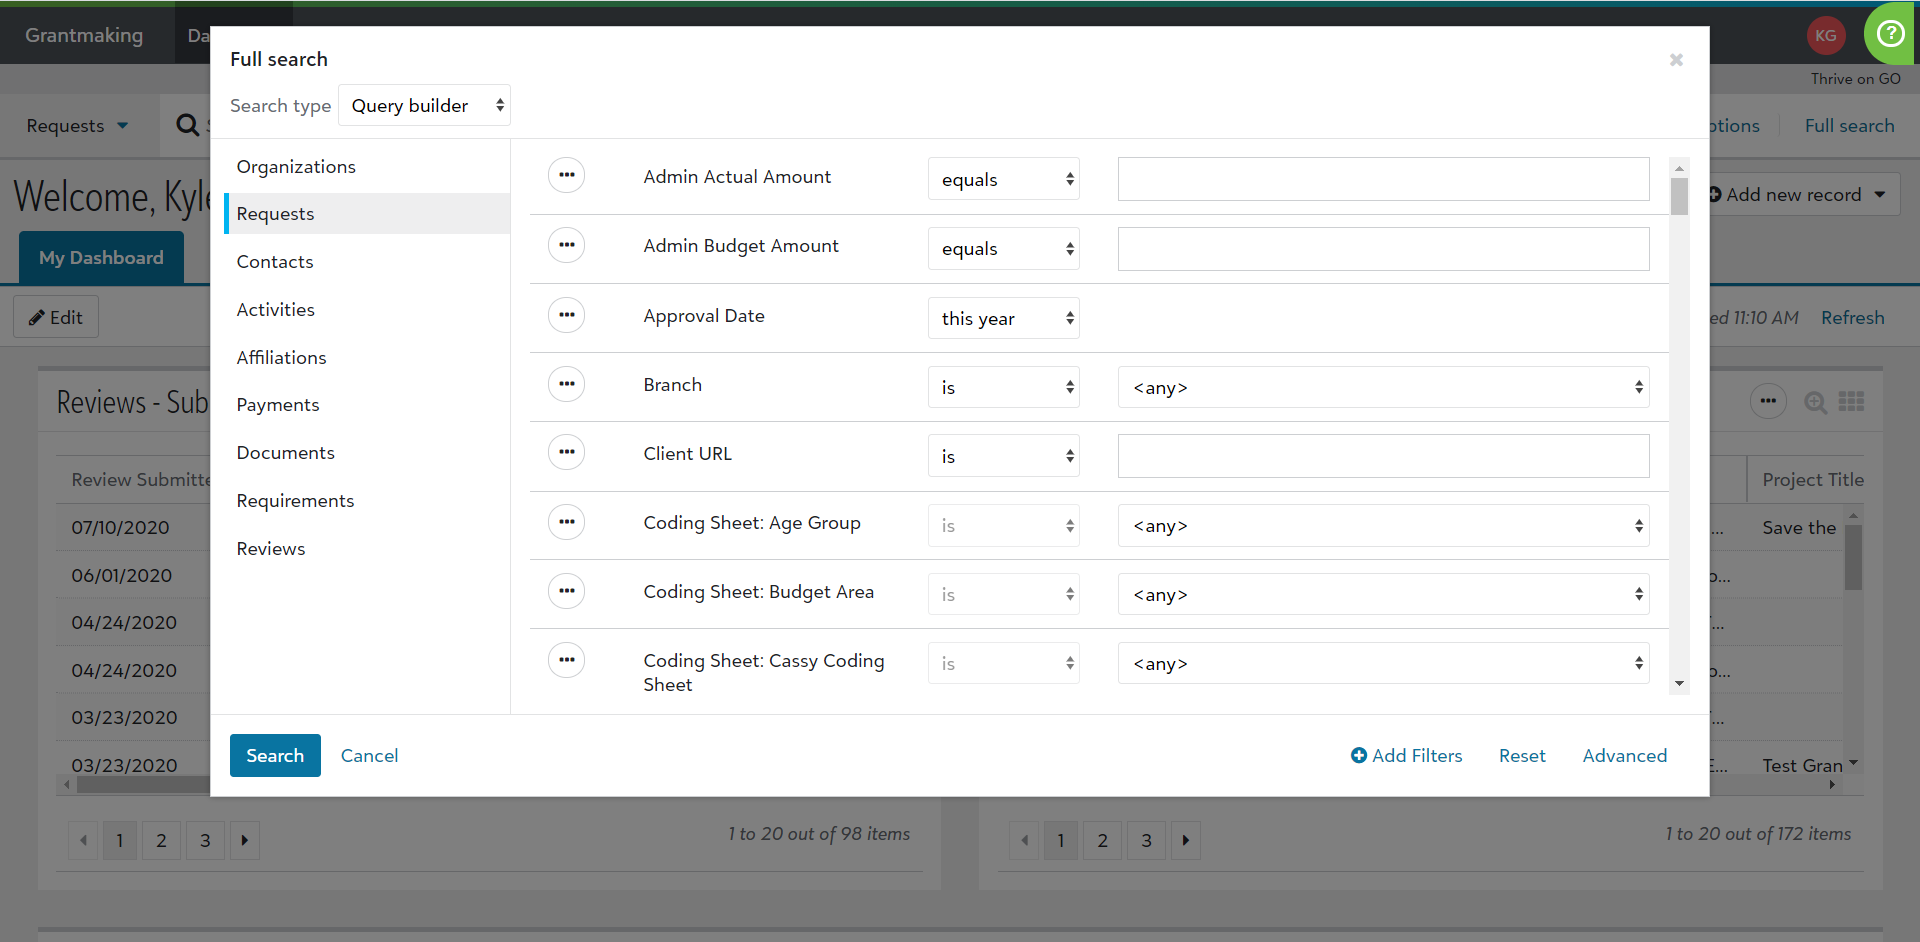1920x942 pixels.
Task: Open options menu for Admin Budget Amount
Action: click(x=566, y=245)
